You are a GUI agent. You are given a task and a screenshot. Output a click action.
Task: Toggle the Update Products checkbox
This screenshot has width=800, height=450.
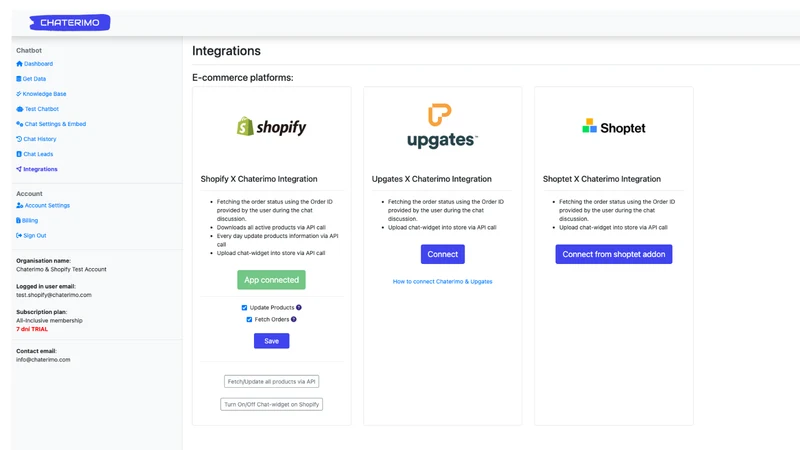point(244,308)
